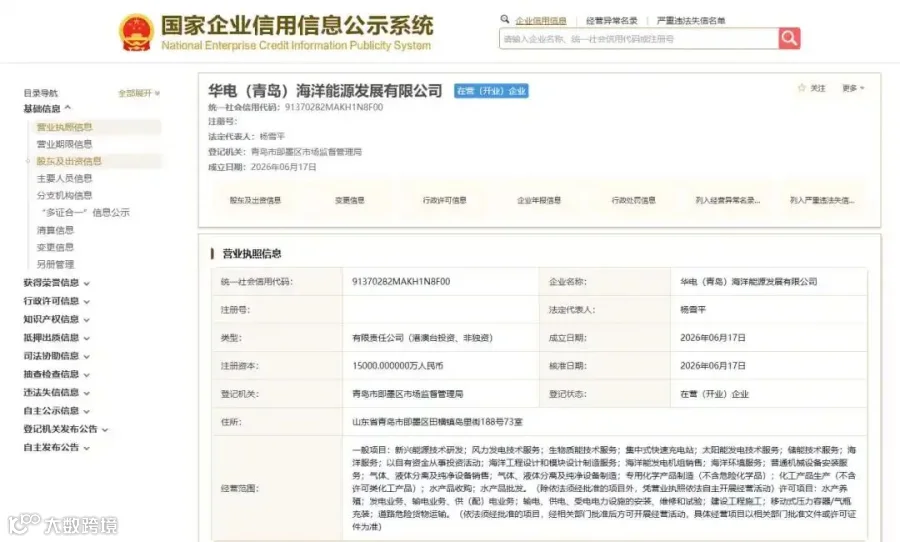This screenshot has width=900, height=542.
Task: Open 清算信息 in sidebar
Action: 55,230
